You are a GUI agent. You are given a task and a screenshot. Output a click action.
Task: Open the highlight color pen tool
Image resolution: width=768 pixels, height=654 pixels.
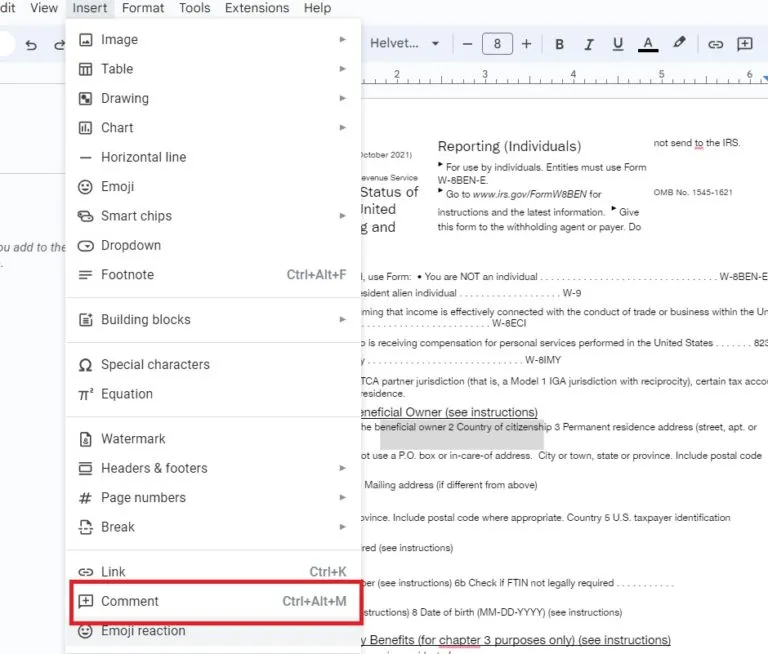679,43
